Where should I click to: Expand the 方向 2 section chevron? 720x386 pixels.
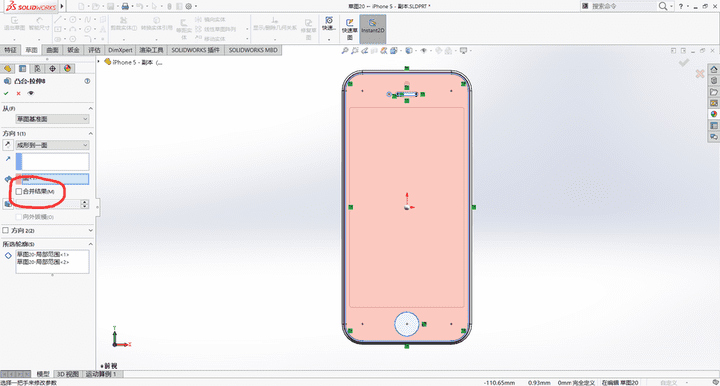click(x=90, y=230)
